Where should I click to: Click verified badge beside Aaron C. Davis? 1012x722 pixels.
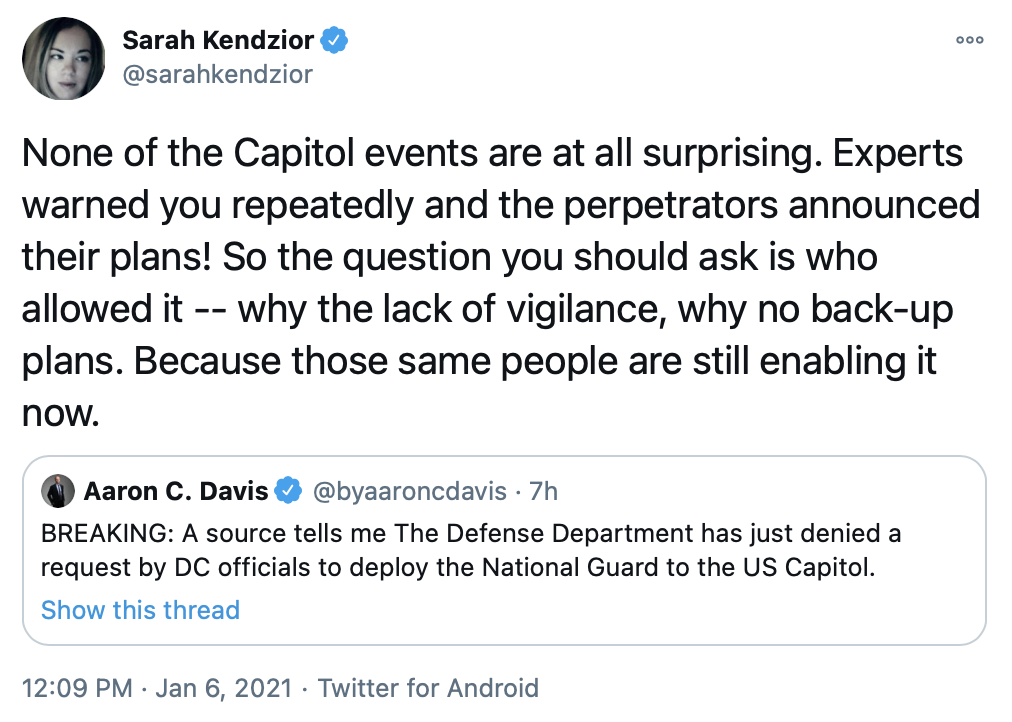(290, 491)
